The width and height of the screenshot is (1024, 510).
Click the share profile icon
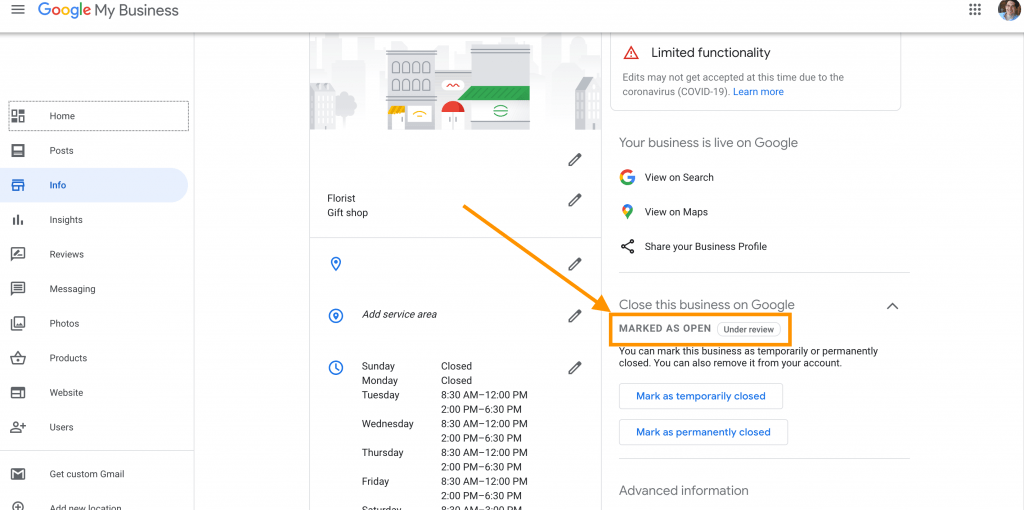(x=628, y=246)
